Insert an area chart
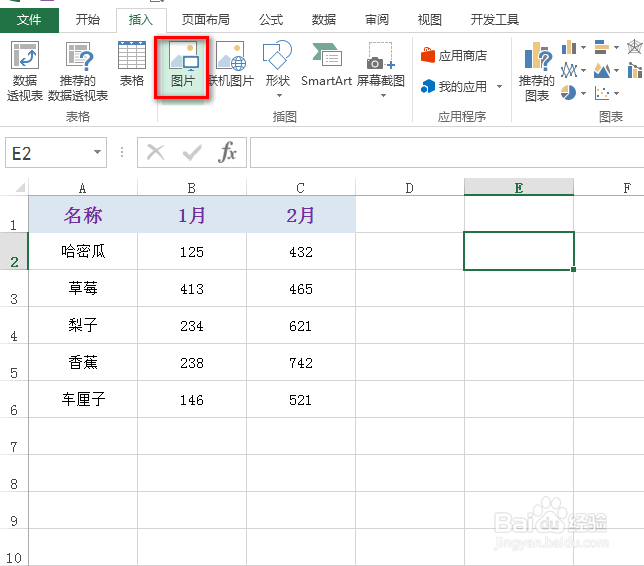Image resolution: width=644 pixels, height=566 pixels. point(602,70)
